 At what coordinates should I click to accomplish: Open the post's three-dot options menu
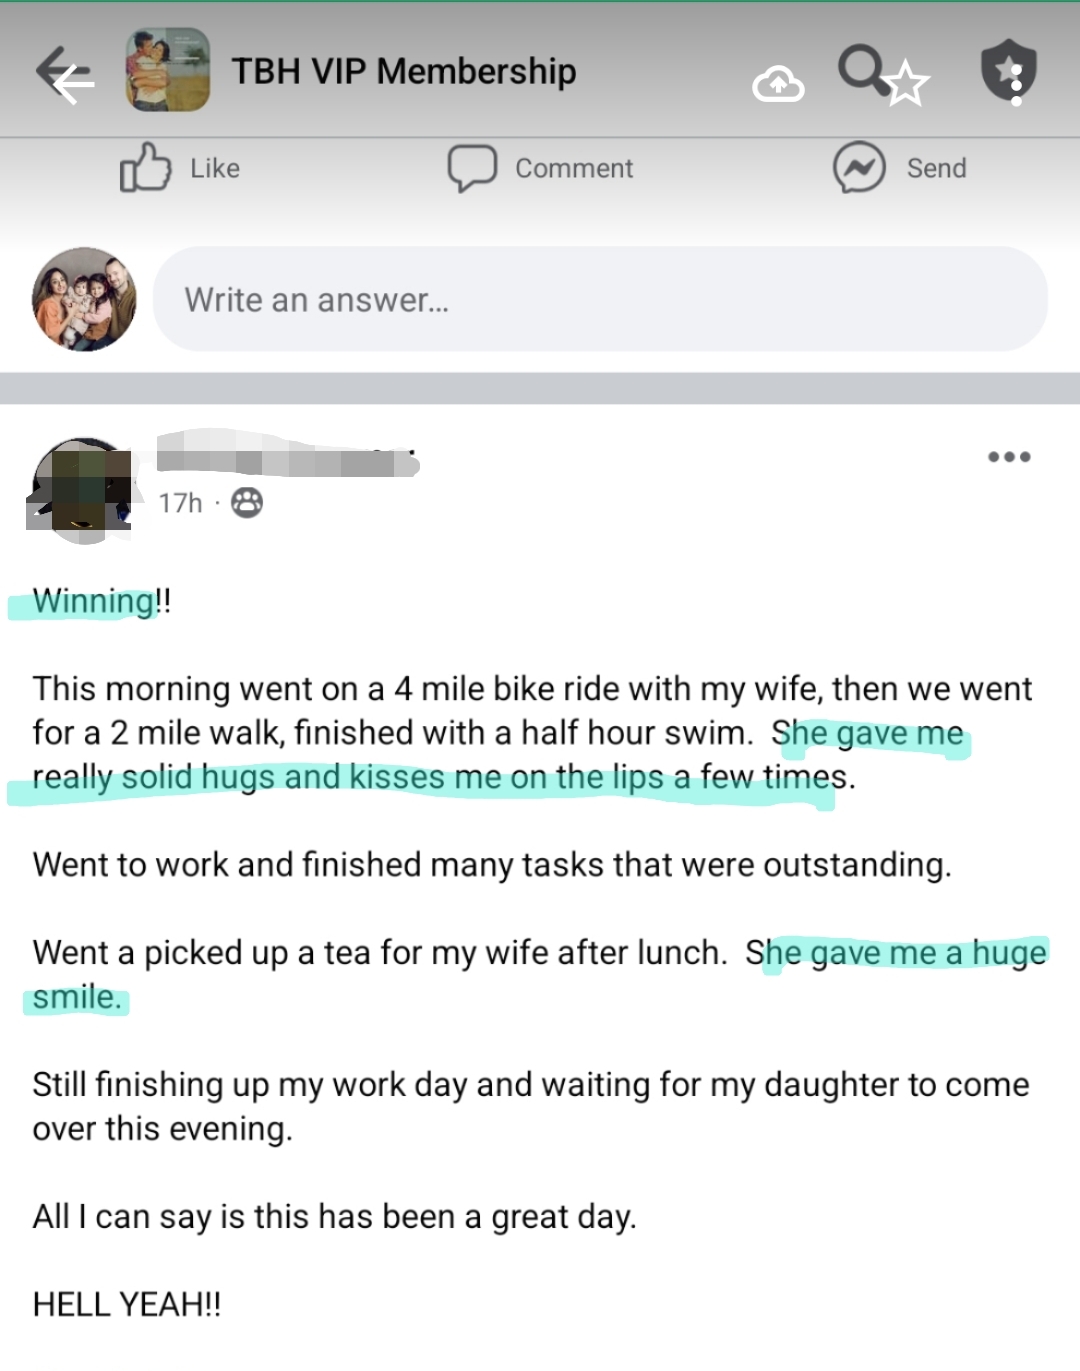pos(1009,457)
